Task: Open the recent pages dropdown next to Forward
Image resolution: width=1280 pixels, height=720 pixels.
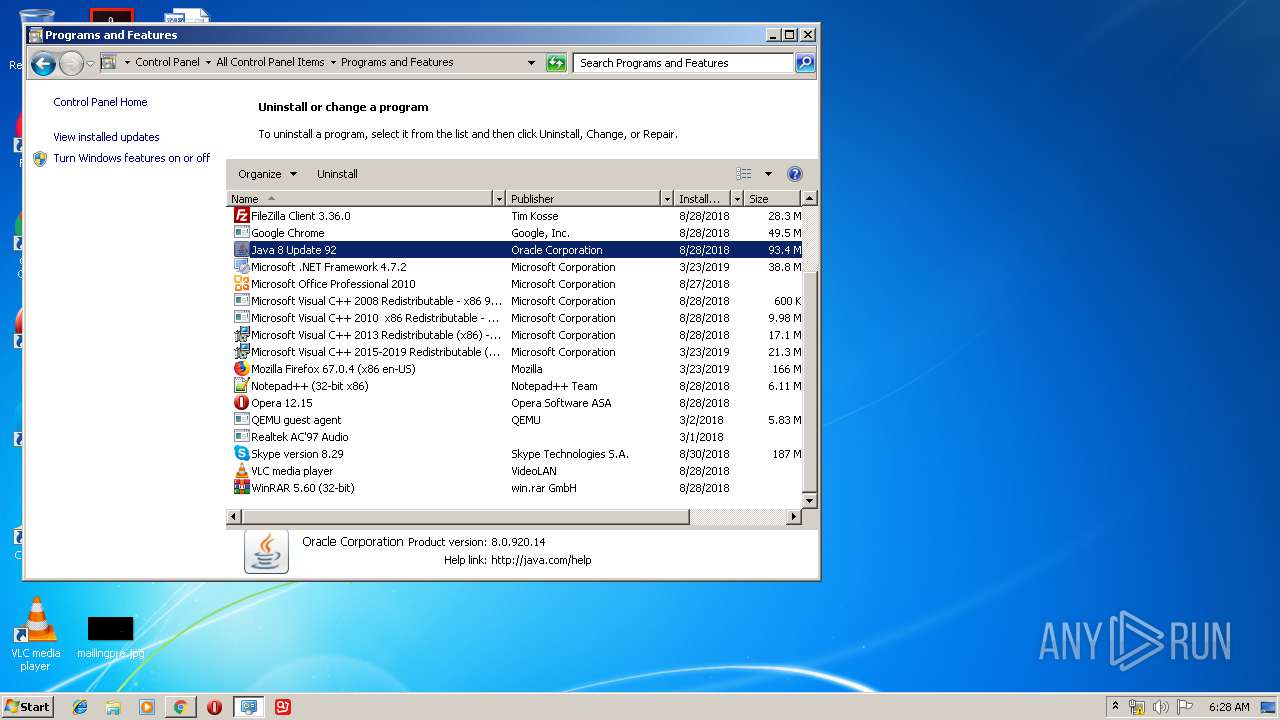Action: (90, 64)
